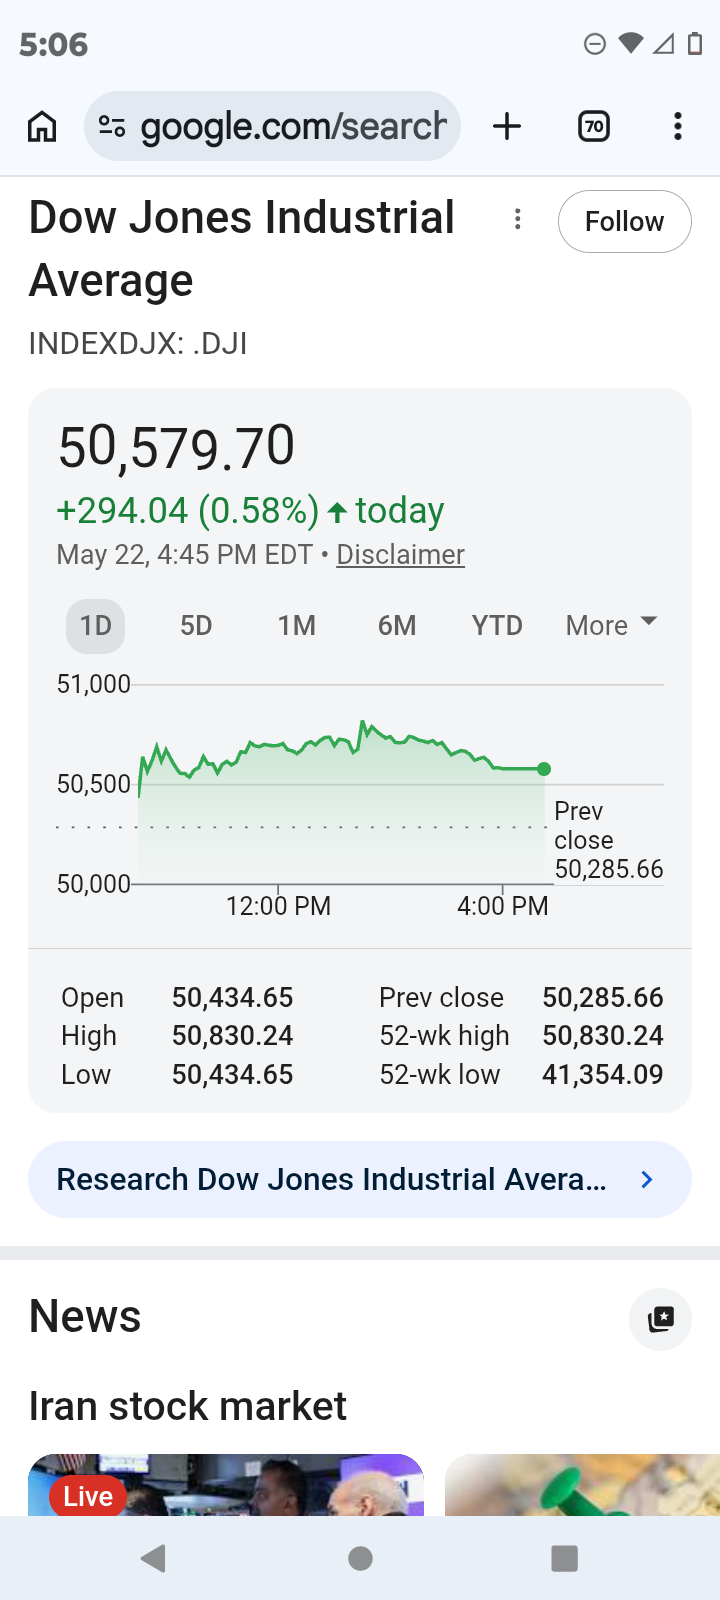Tap Android recent apps square
Screen dimensions: 720x1600
tap(565, 1558)
